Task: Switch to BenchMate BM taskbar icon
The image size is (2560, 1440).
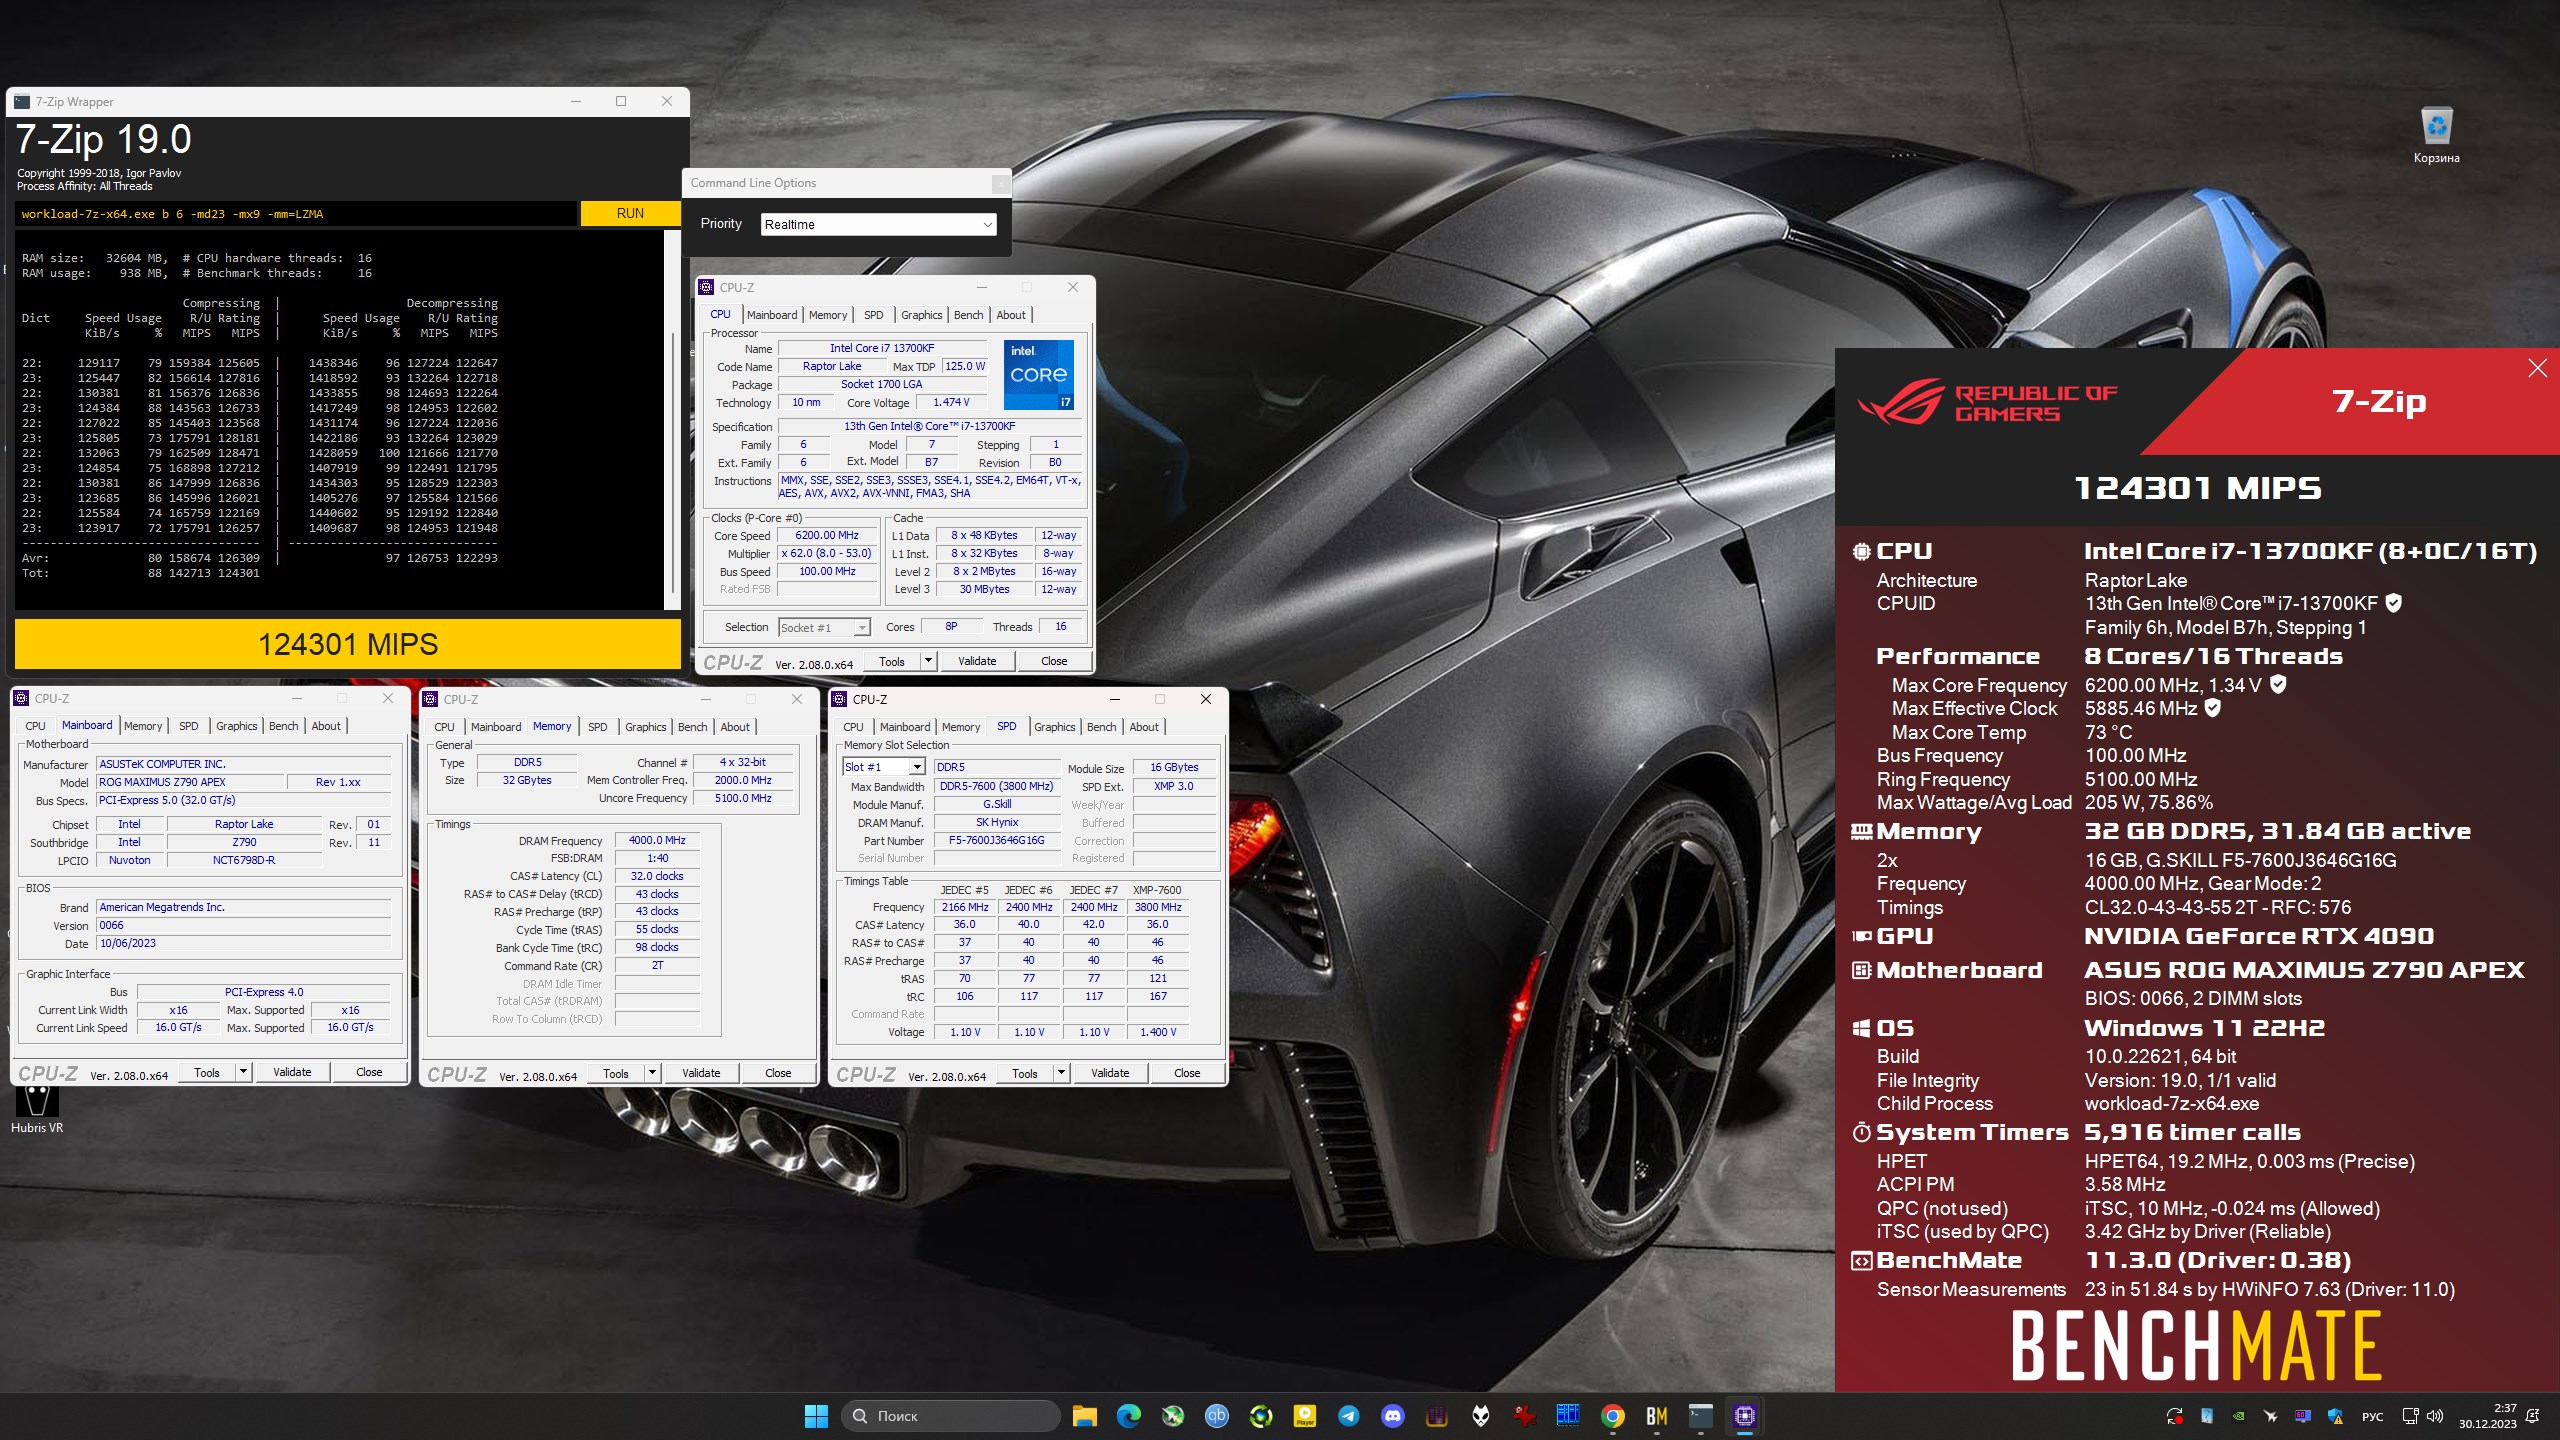Action: (1656, 1415)
